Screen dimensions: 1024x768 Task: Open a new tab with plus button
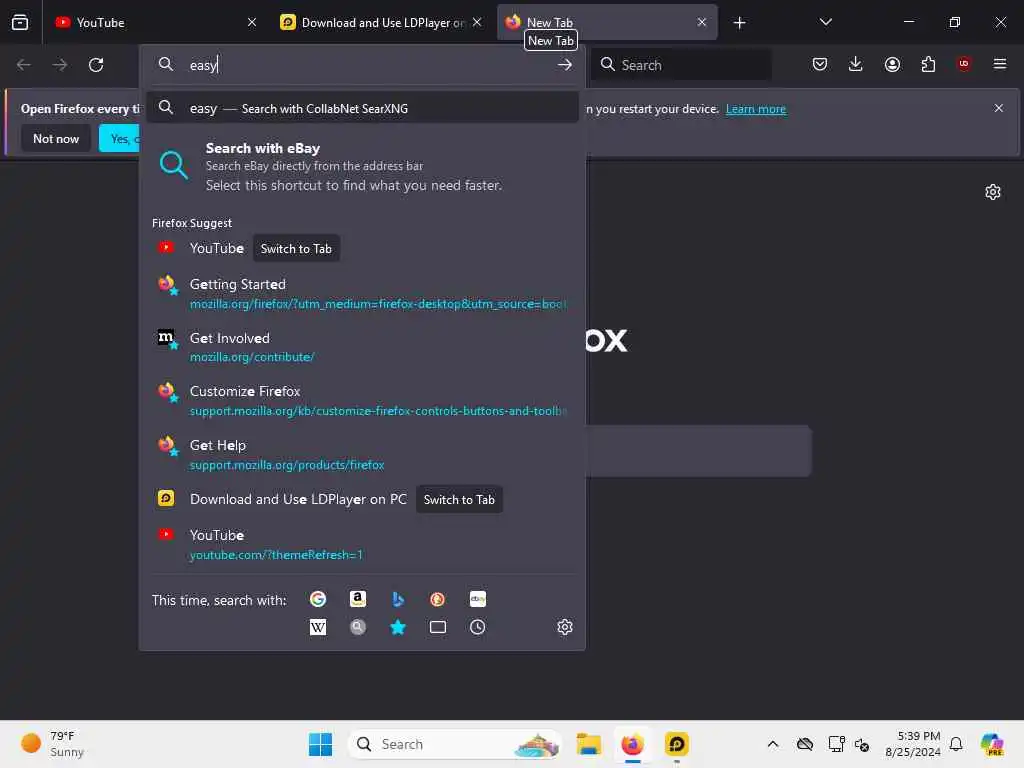(739, 23)
